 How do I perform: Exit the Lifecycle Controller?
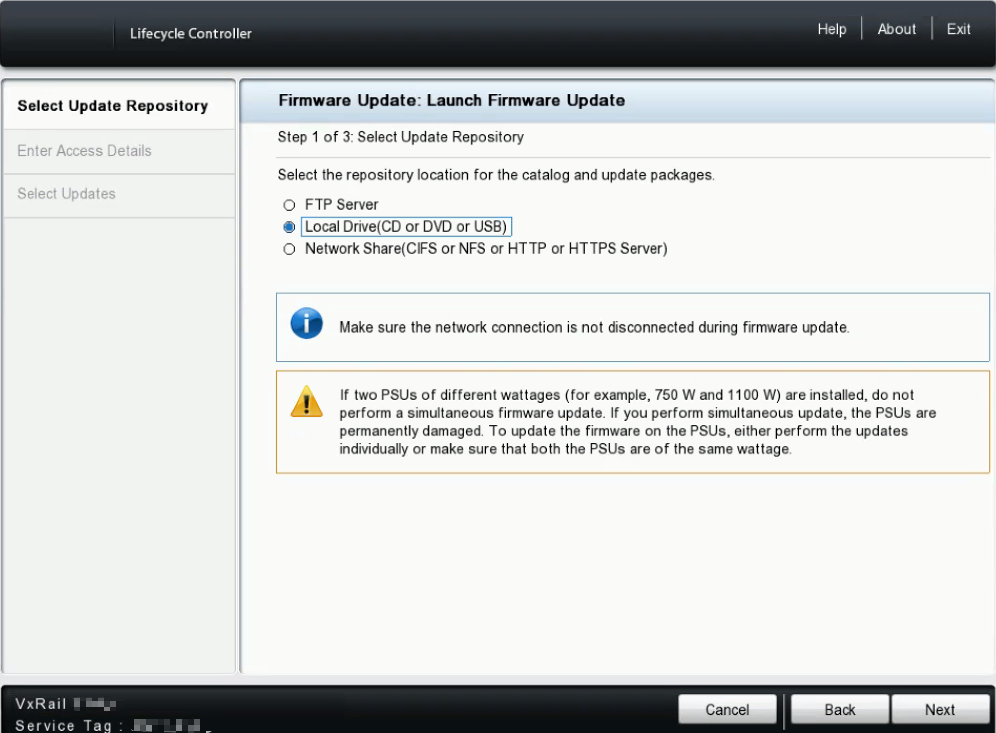pyautogui.click(x=958, y=29)
